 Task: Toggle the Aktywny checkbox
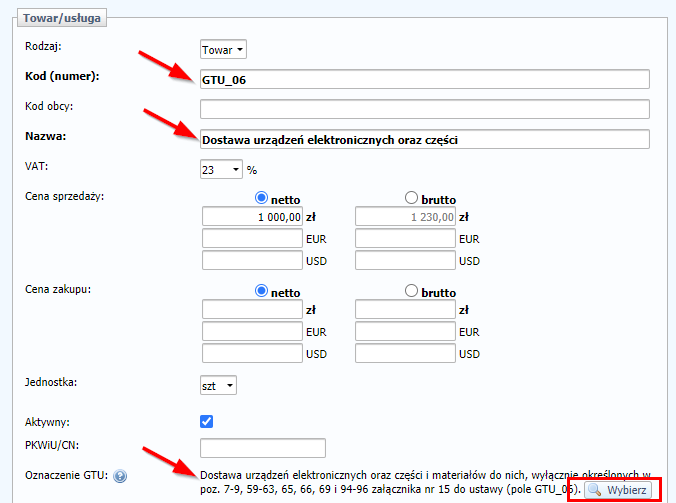pos(207,421)
